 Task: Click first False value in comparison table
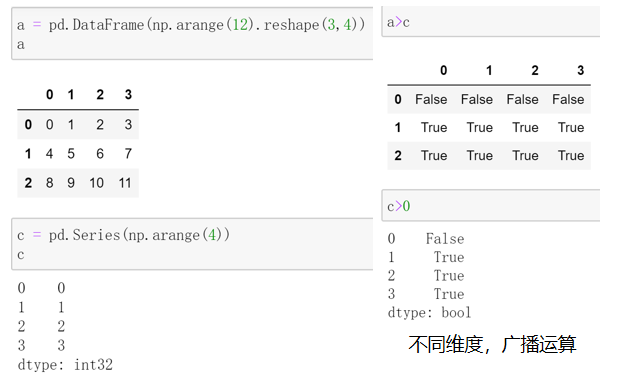431,99
